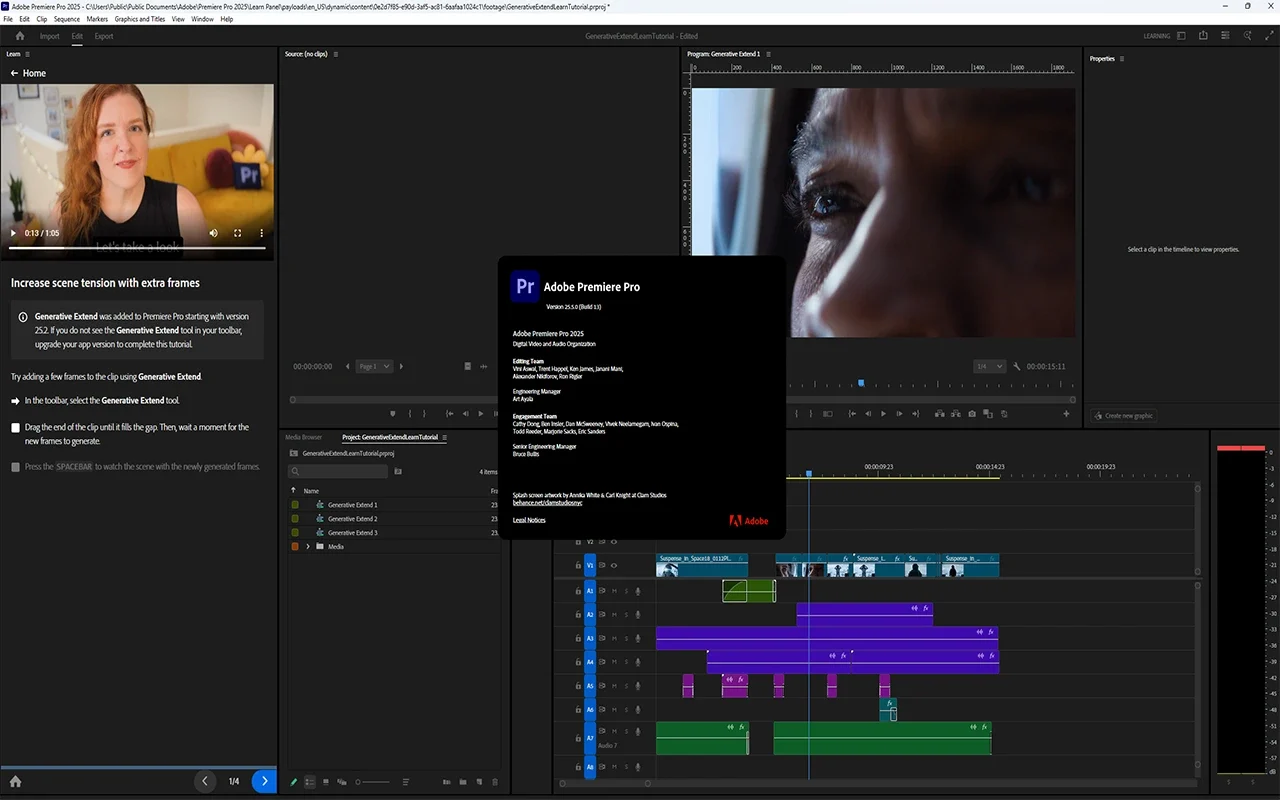This screenshot has height=800, width=1280.
Task: Toggle fullscreen on the tutorial video
Action: [238, 233]
